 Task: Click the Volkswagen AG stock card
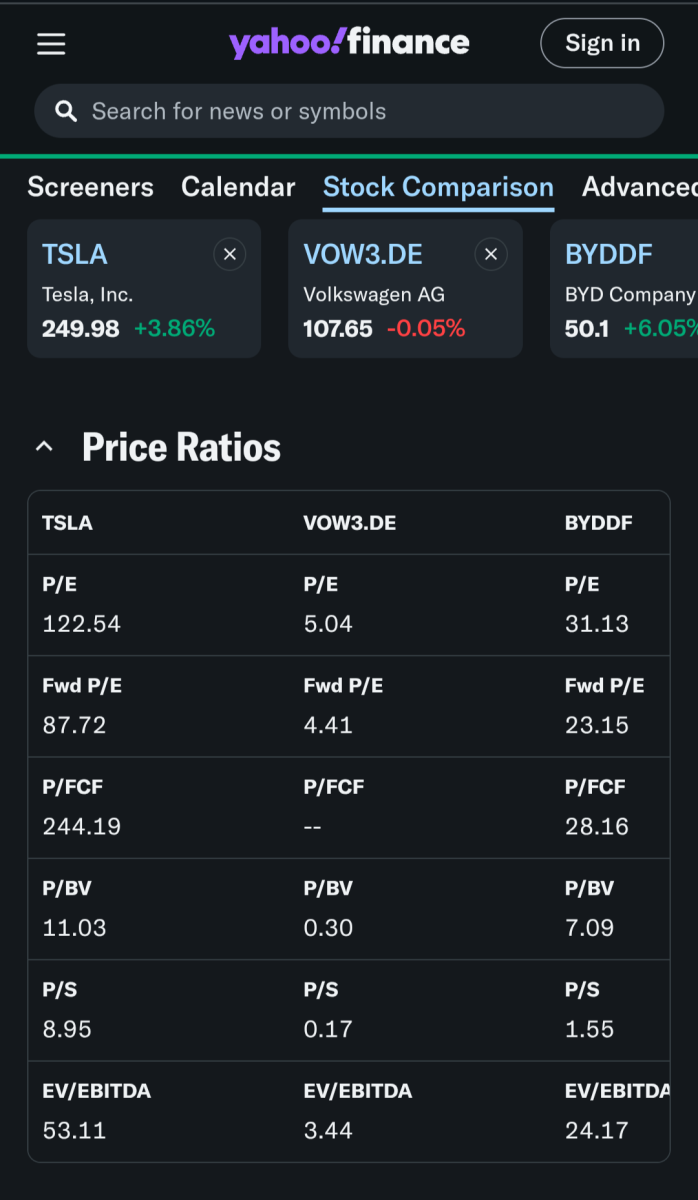point(404,310)
